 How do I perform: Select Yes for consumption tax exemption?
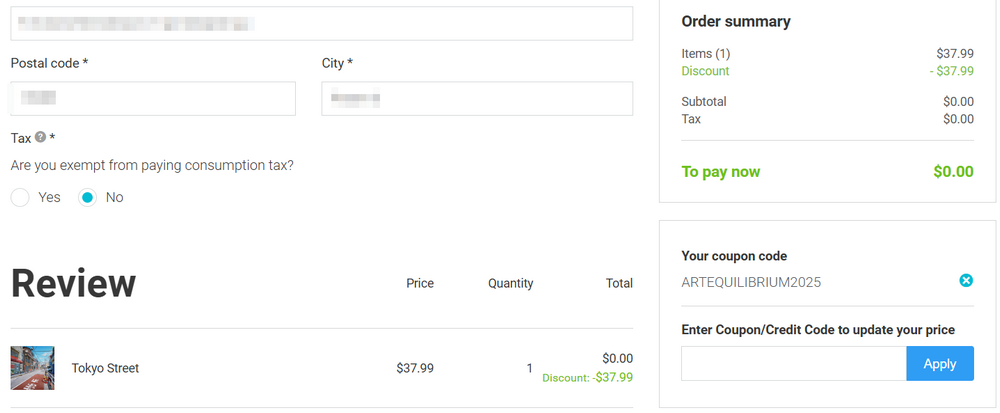(x=20, y=198)
